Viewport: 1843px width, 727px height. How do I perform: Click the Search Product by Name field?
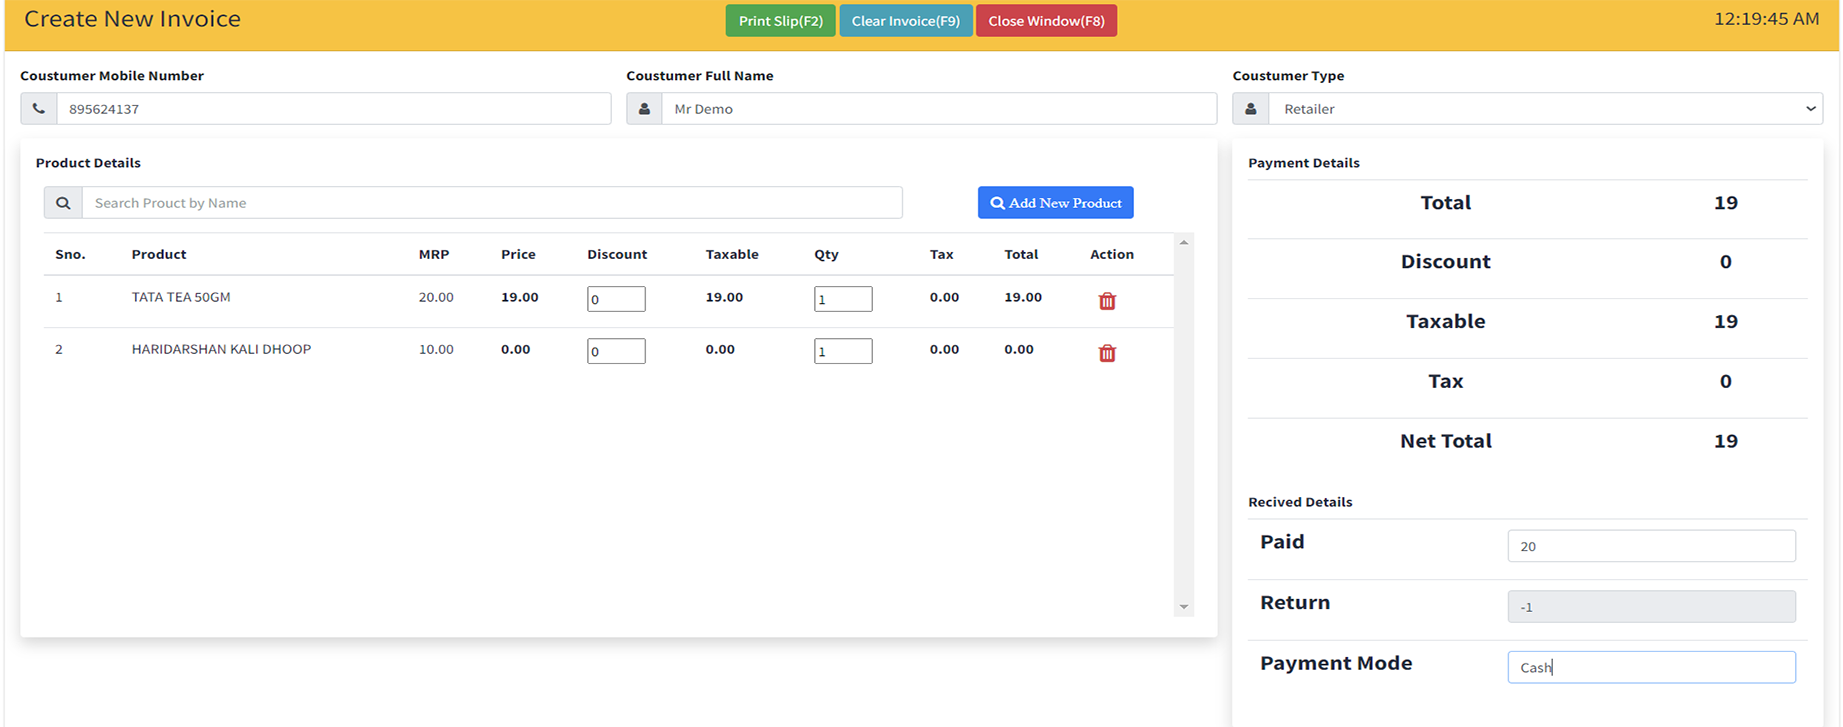pos(492,203)
